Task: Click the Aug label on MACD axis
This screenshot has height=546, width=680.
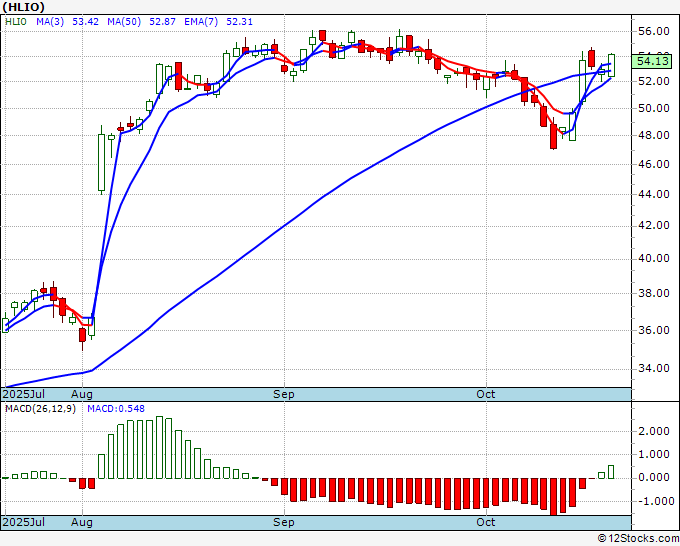Action: [82, 522]
